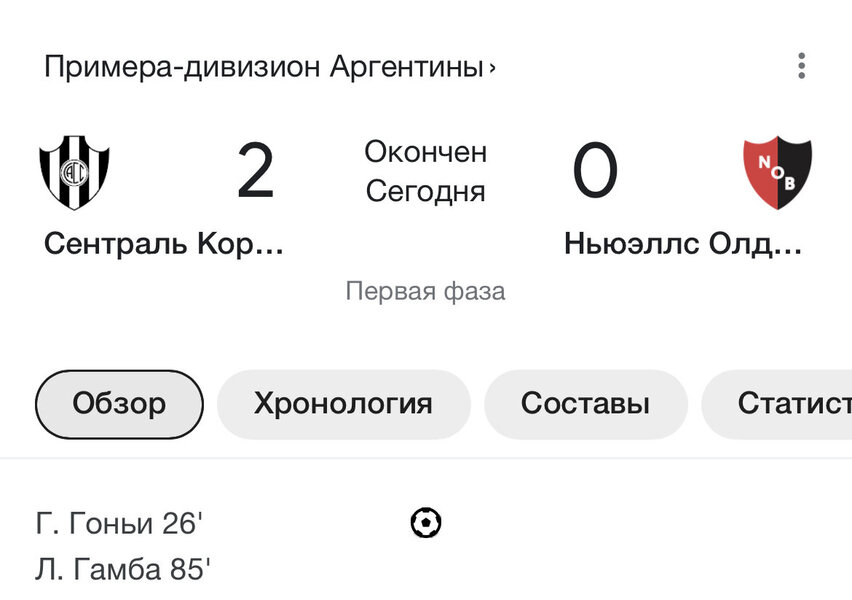
Task: Click the Сентраль Кор… team name
Action: (x=164, y=243)
